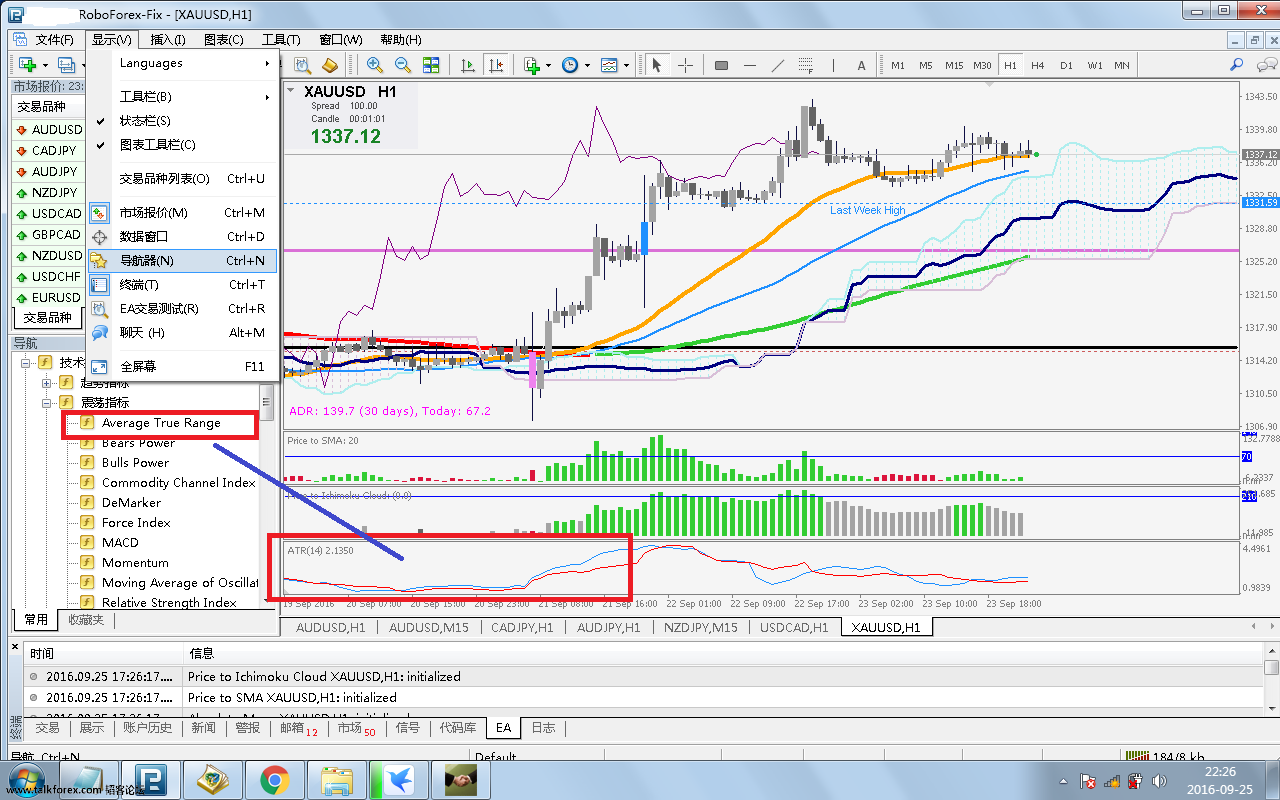
Task: Switch chart to H4 timeframe
Action: [1038, 65]
